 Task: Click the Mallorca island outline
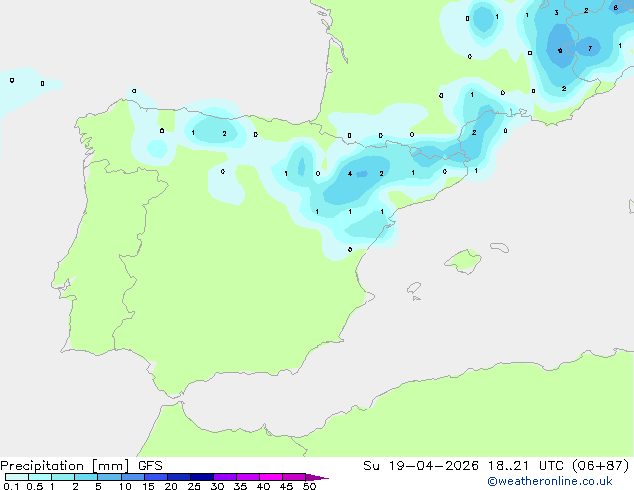463,261
